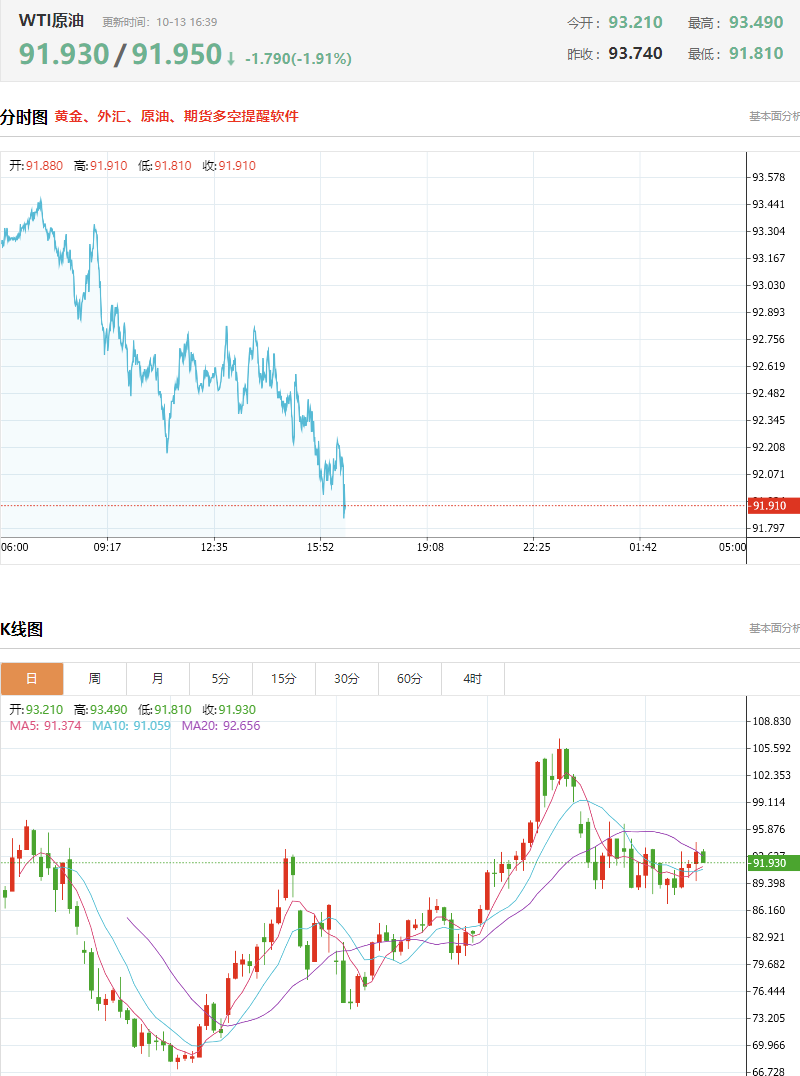Click the 105.592 price level on K-line axis
800x1076 pixels.
click(x=772, y=748)
